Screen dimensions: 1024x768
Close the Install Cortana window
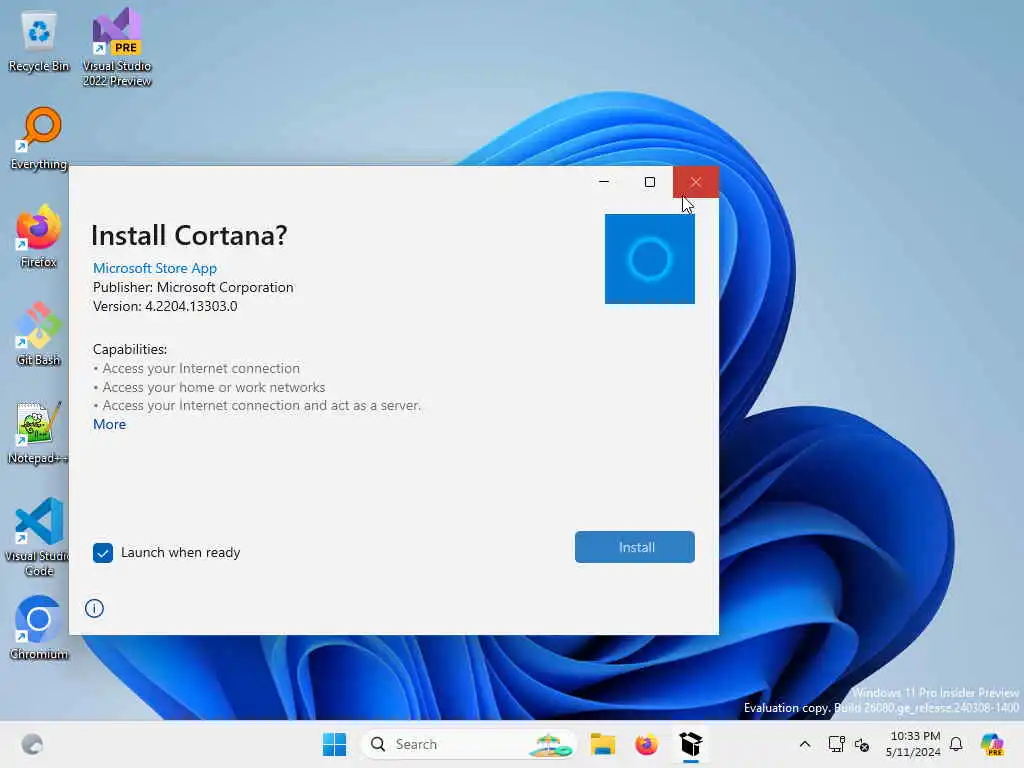coord(696,182)
